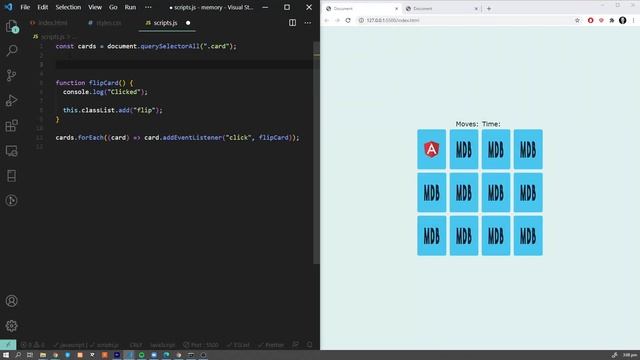This screenshot has height=360, width=640.
Task: Click the Prettier status bar item
Action: click(x=271, y=345)
